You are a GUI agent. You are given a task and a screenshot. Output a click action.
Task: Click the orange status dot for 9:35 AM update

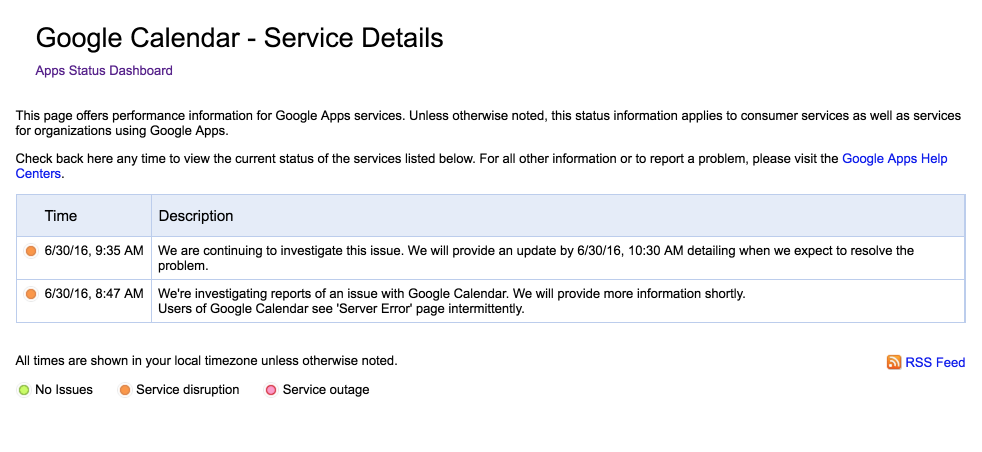pyautogui.click(x=31, y=251)
